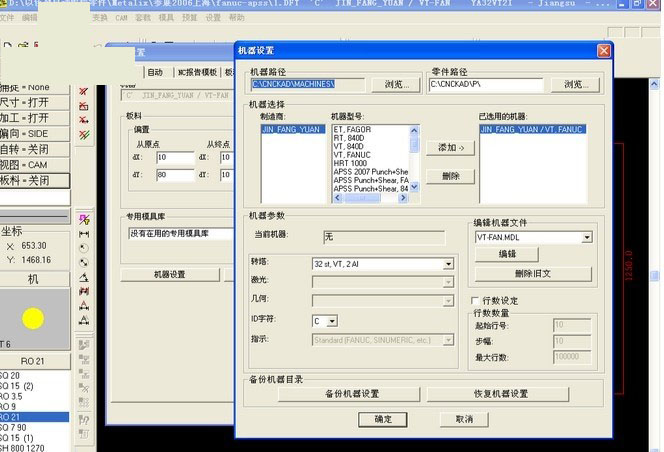
Task: Click the yellow circle tool preview
Action: click(x=33, y=319)
